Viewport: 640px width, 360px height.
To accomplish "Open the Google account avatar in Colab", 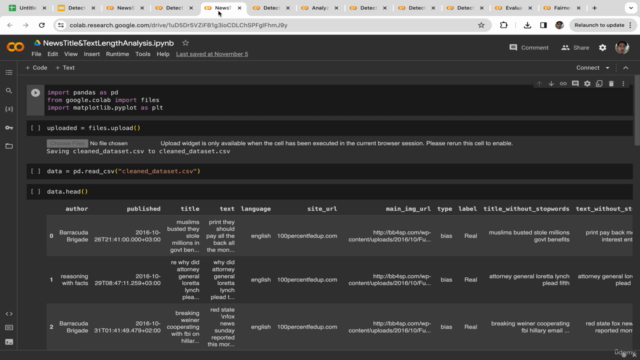I will click(x=622, y=48).
